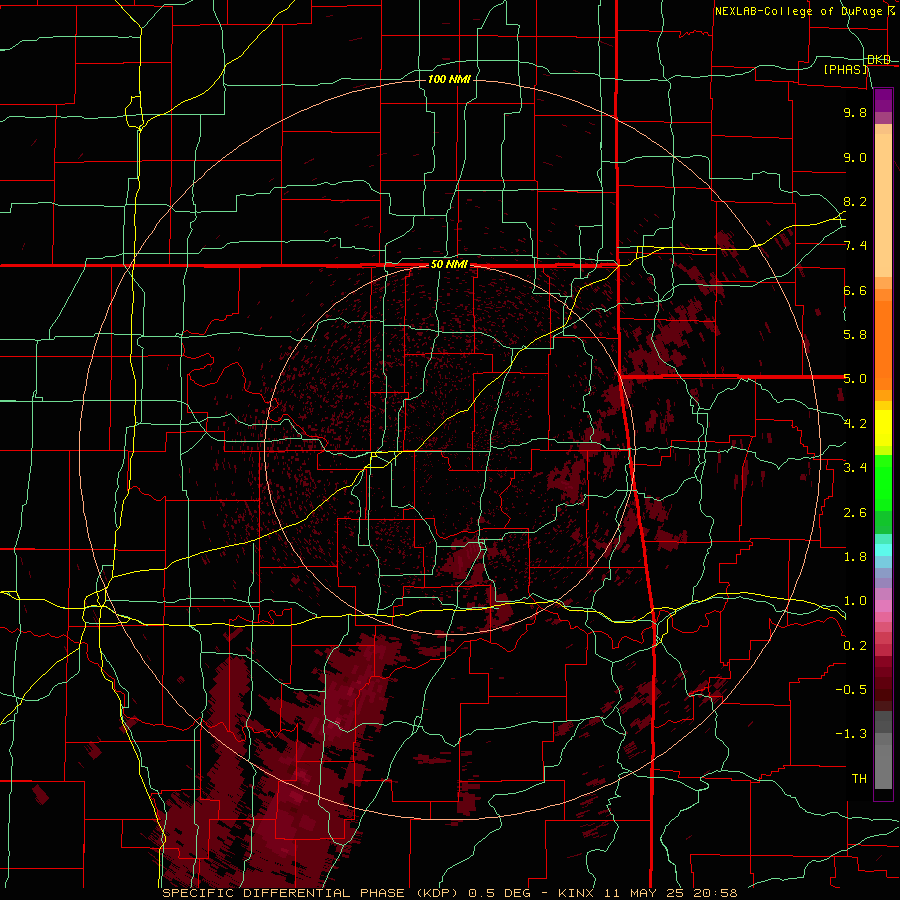900x900 pixels.
Task: Pick the cyan segment of the color bar
Action: click(883, 550)
